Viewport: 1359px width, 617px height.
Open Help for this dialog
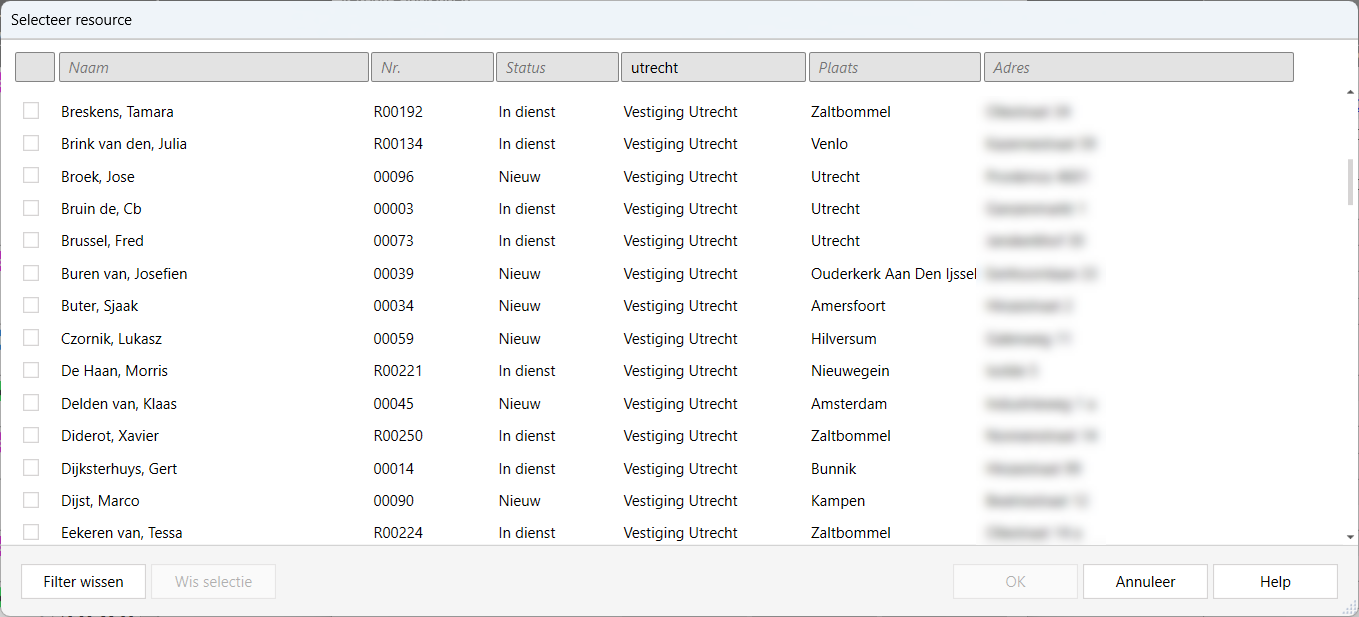pos(1275,581)
